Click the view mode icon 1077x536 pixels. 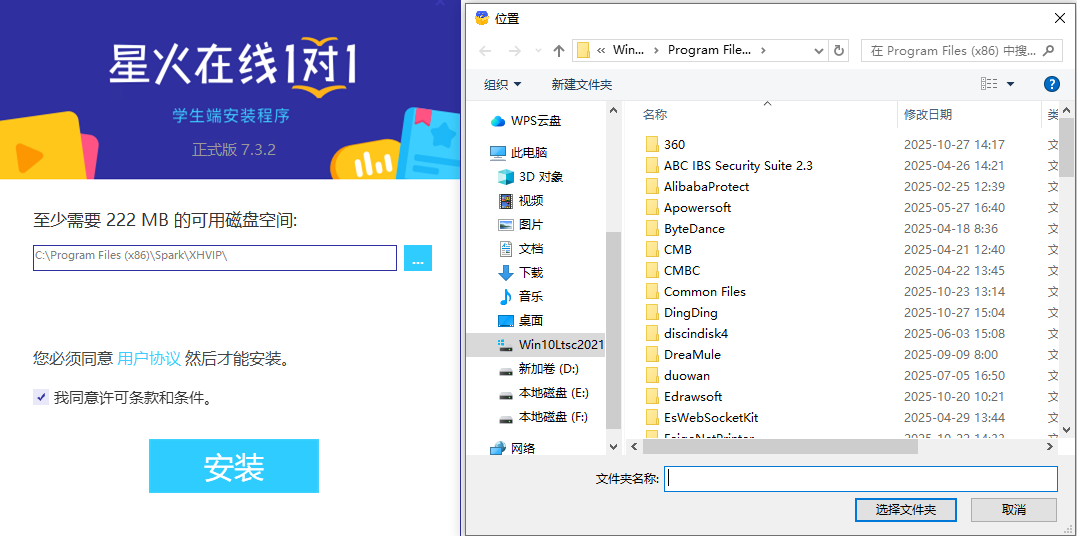coord(989,84)
